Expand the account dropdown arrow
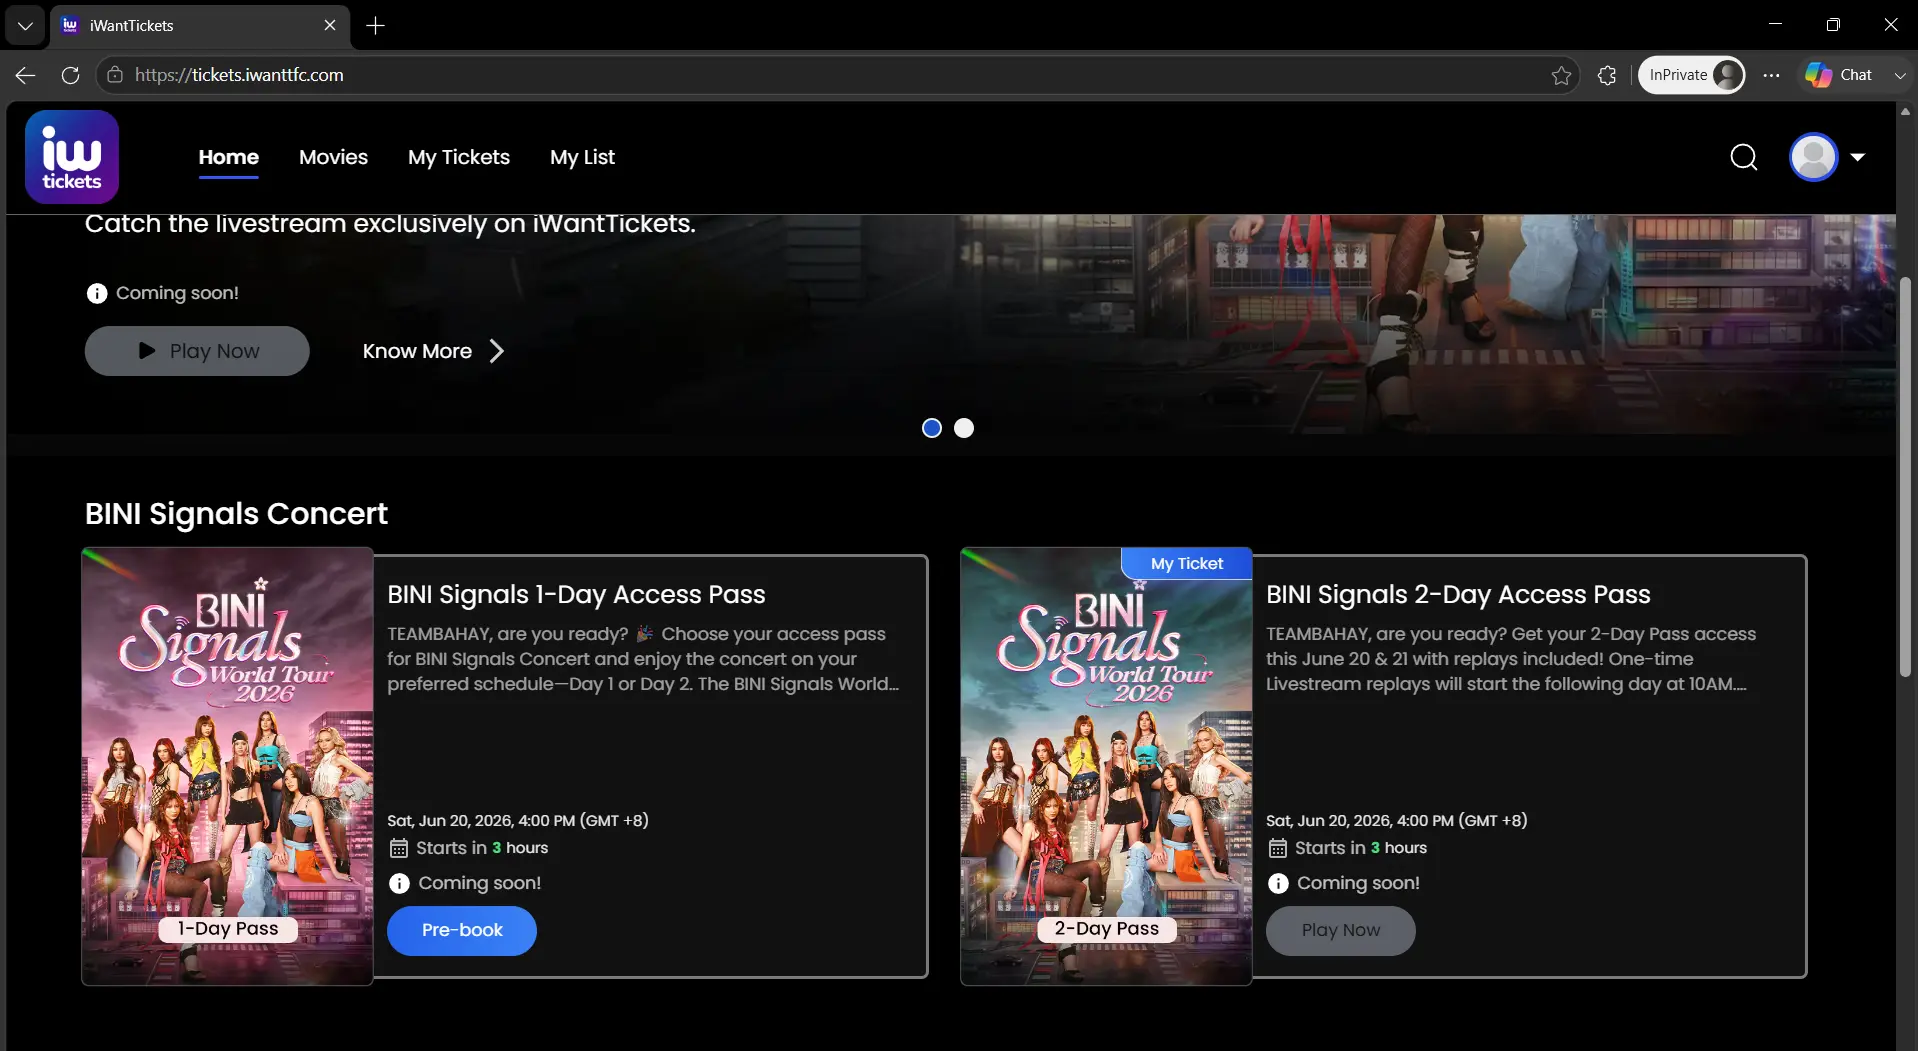This screenshot has height=1051, width=1918. tap(1858, 157)
